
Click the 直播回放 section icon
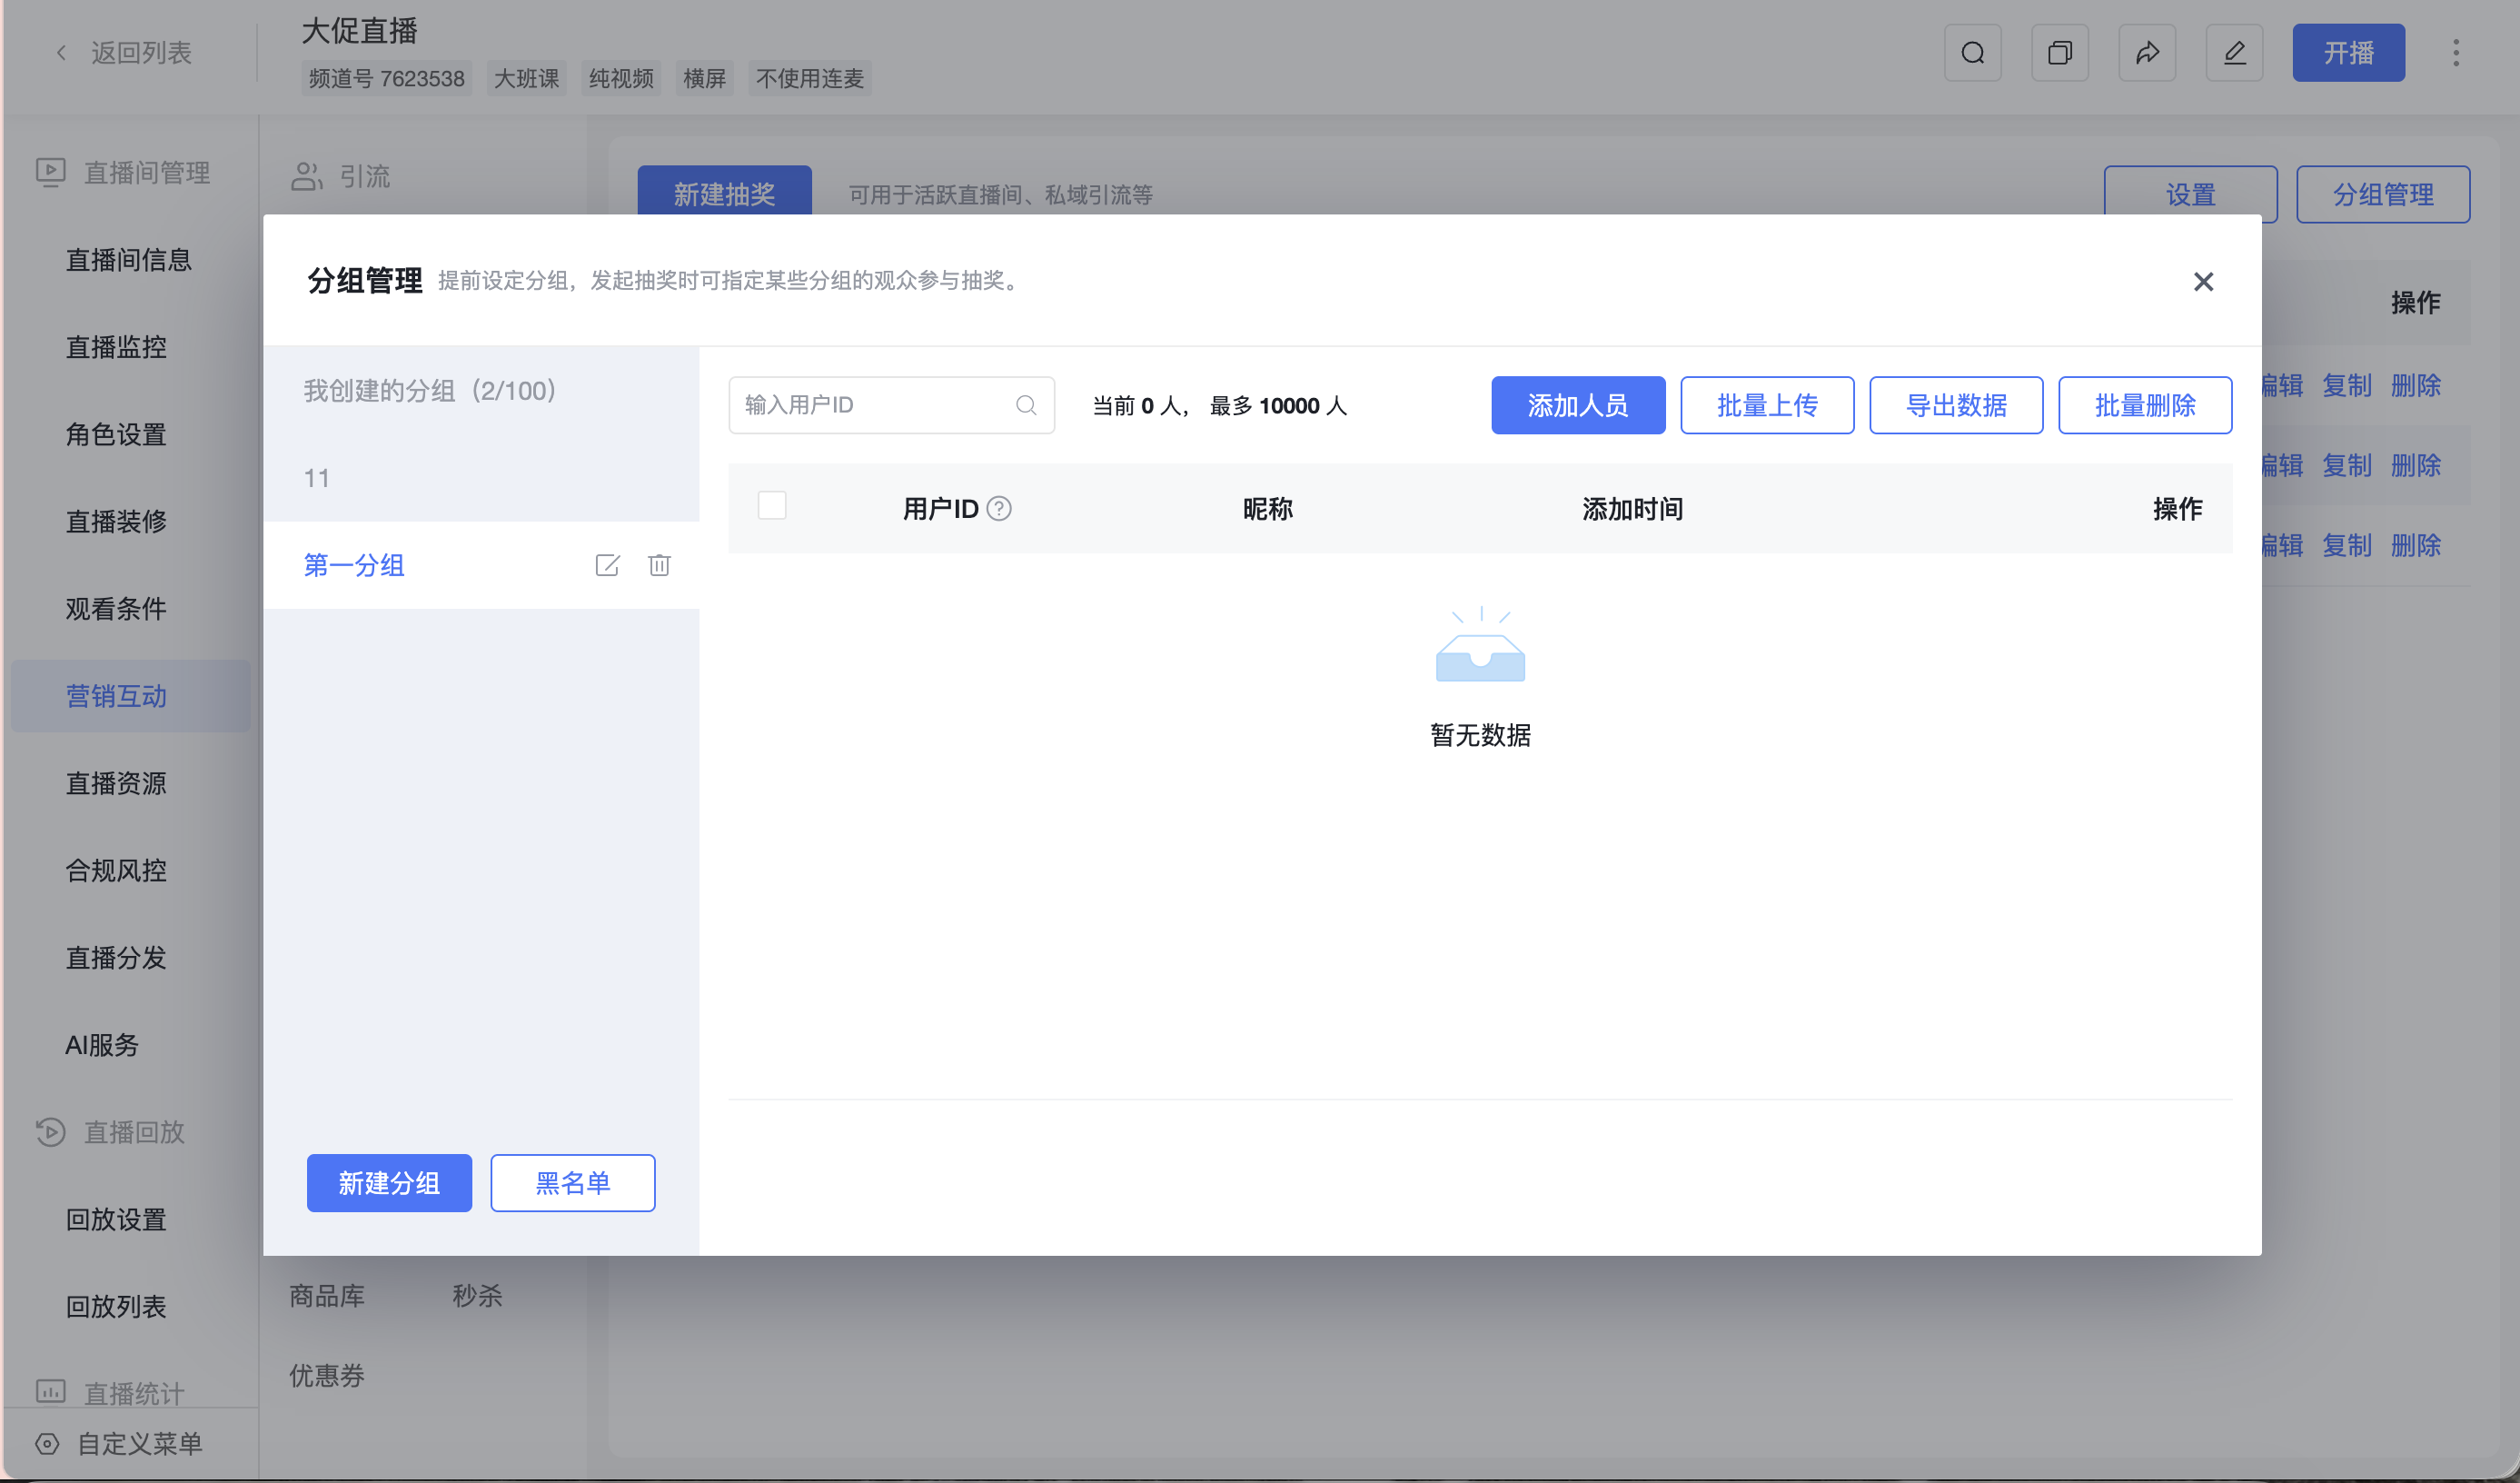51,1132
